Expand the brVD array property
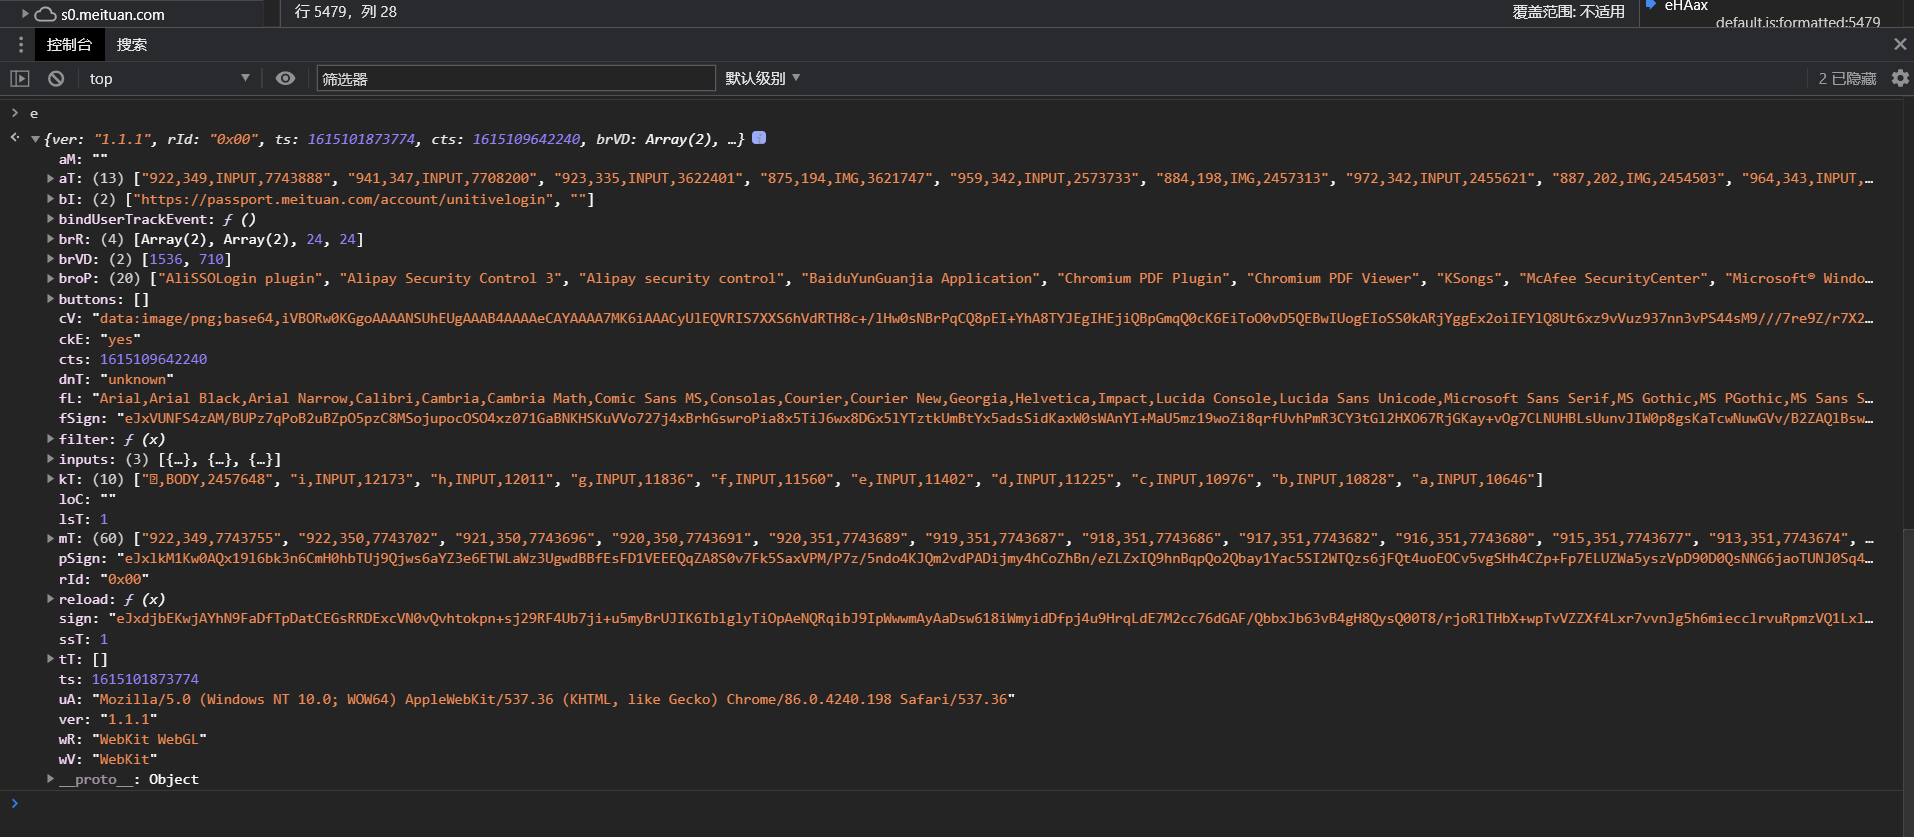The width and height of the screenshot is (1914, 837). (x=50, y=258)
